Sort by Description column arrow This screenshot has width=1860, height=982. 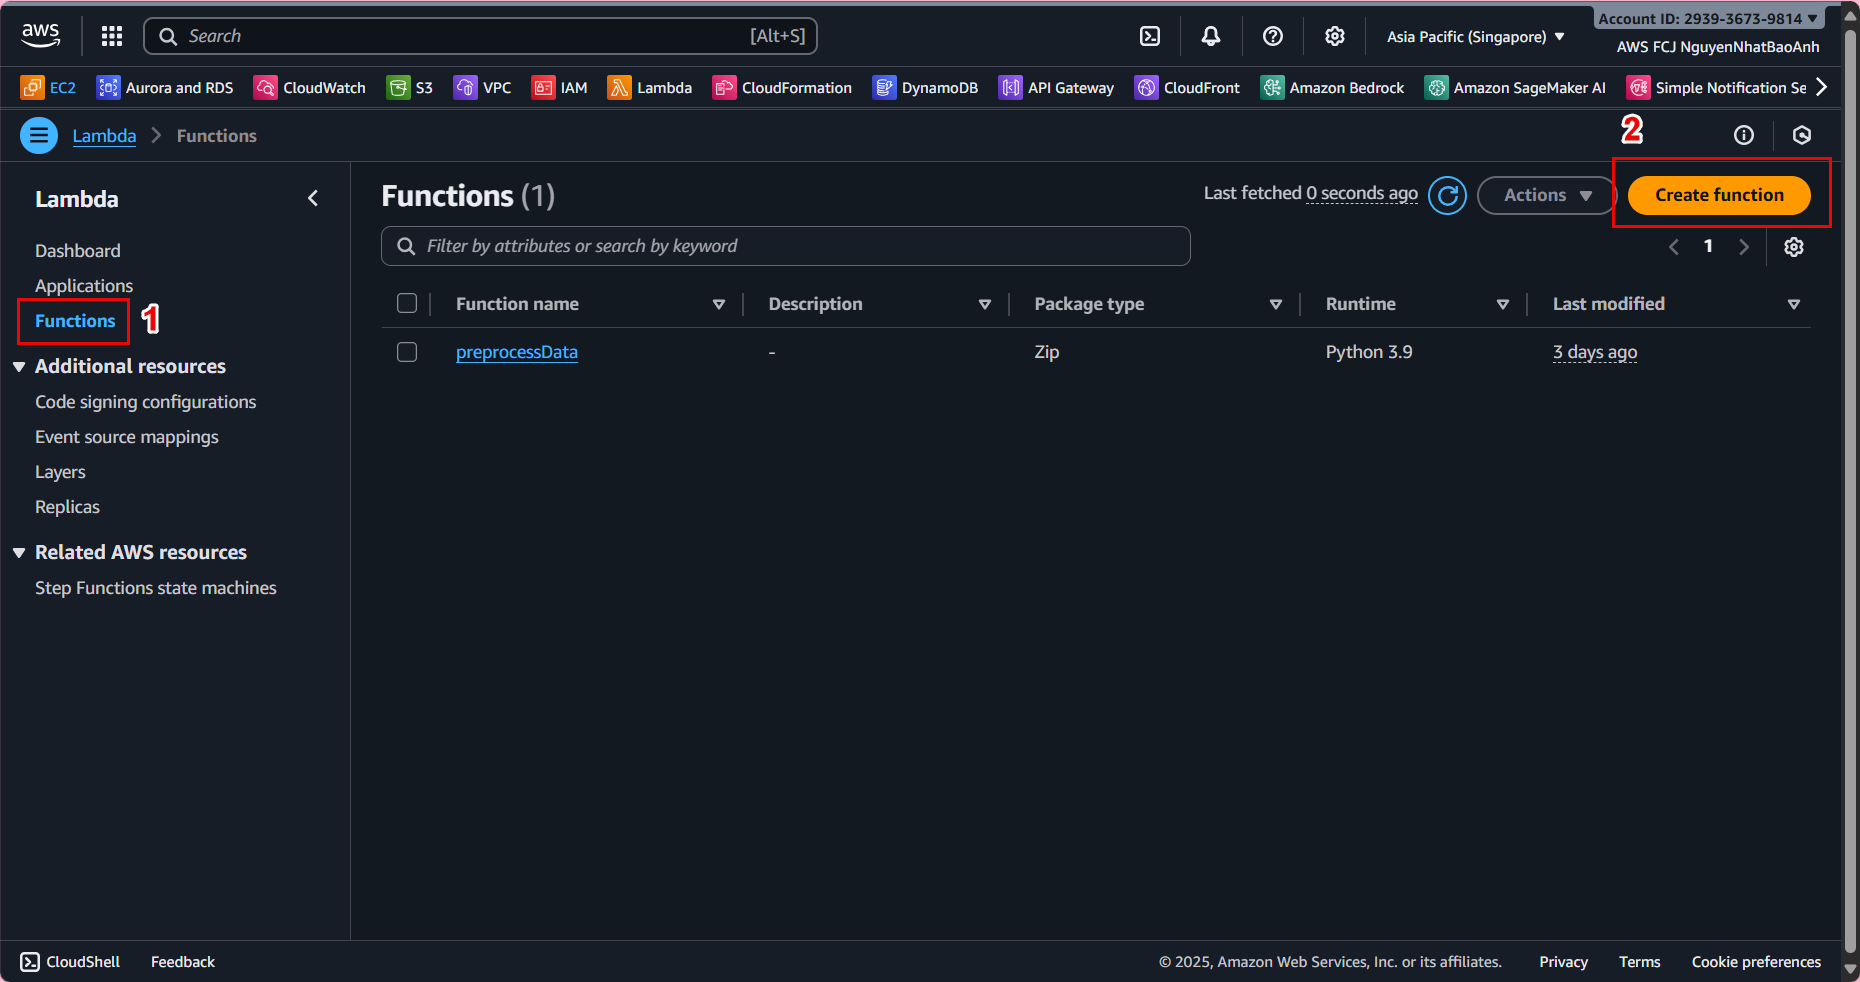[x=985, y=304]
